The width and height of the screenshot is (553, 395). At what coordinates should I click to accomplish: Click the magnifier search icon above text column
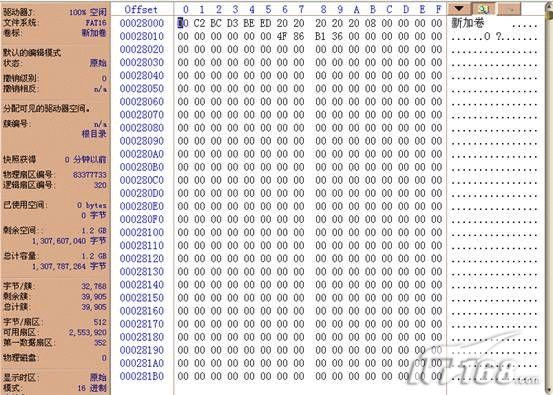point(484,8)
